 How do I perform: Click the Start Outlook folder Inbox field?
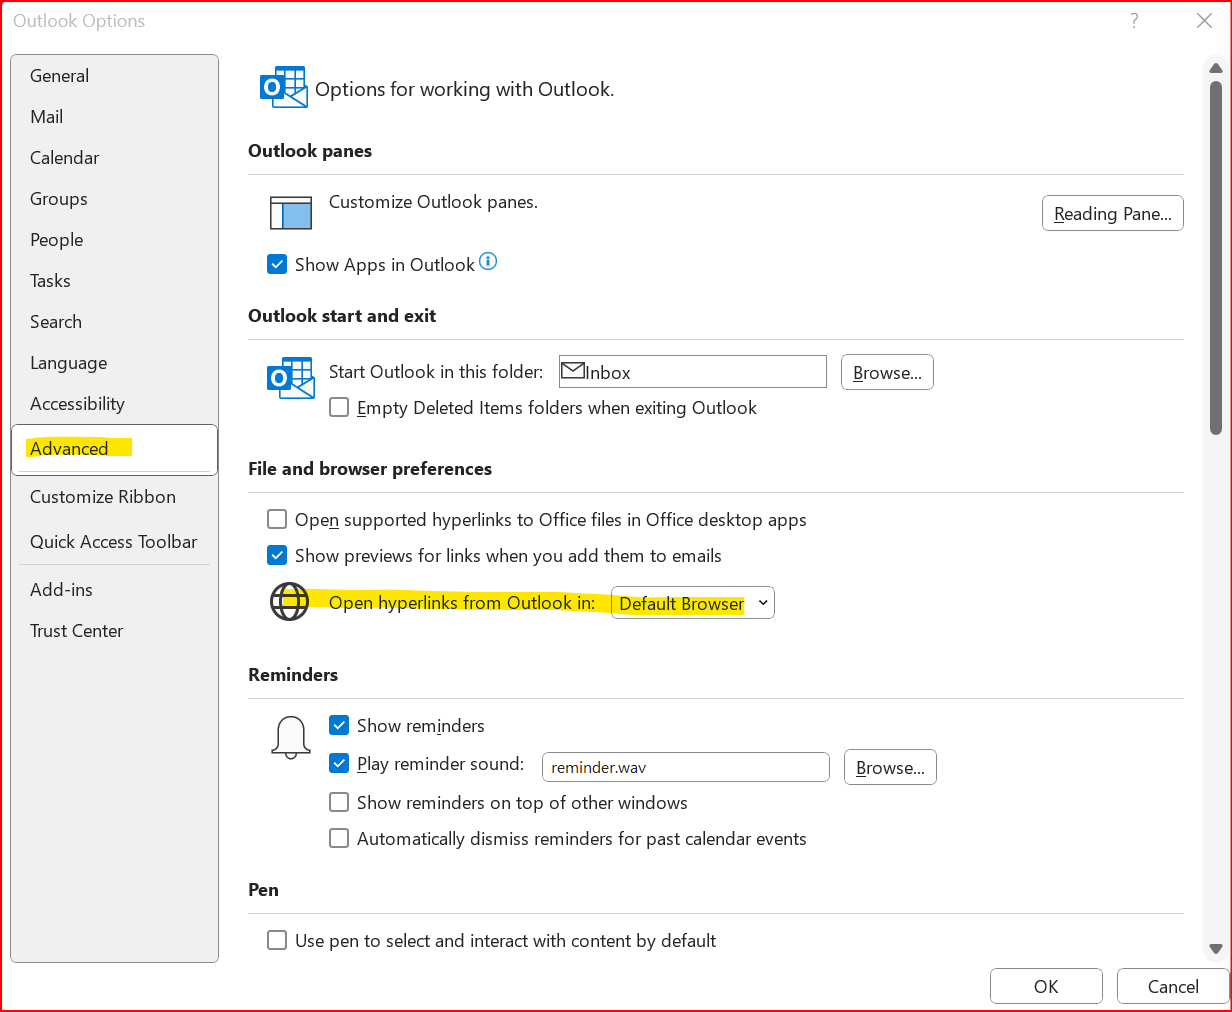[693, 372]
